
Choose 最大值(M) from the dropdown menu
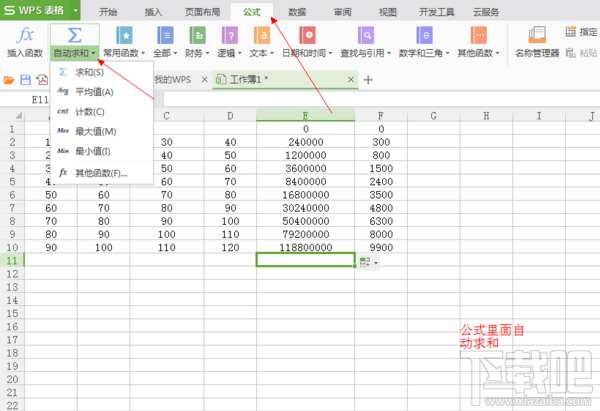pyautogui.click(x=102, y=132)
